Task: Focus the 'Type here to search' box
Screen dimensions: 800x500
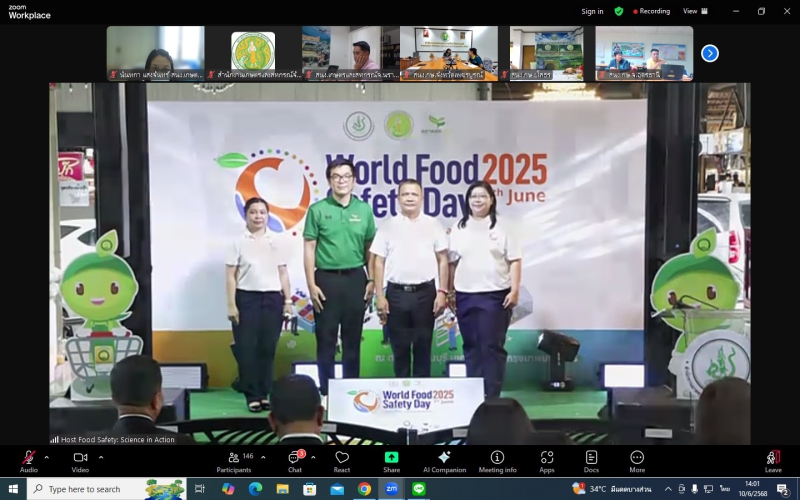Action: (106, 489)
